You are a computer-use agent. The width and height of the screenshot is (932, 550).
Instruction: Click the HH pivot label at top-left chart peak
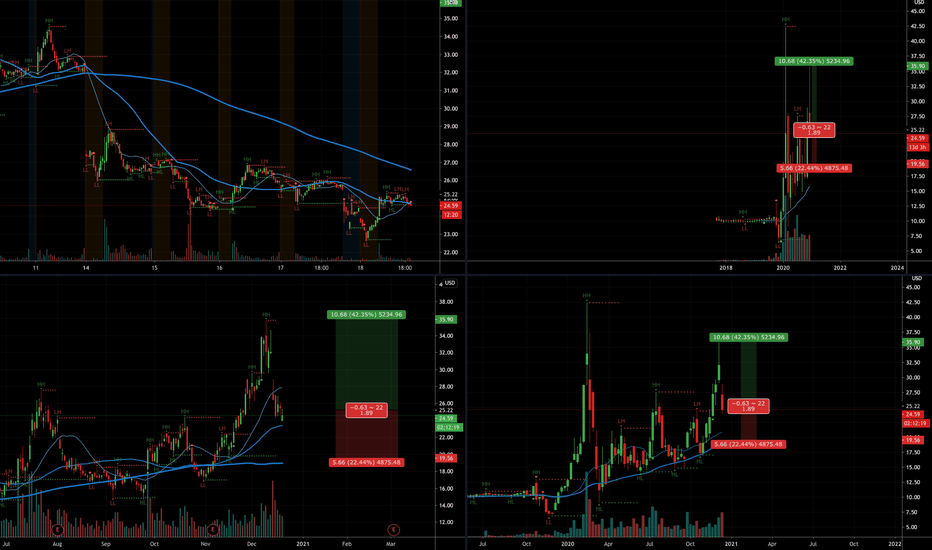point(49,21)
